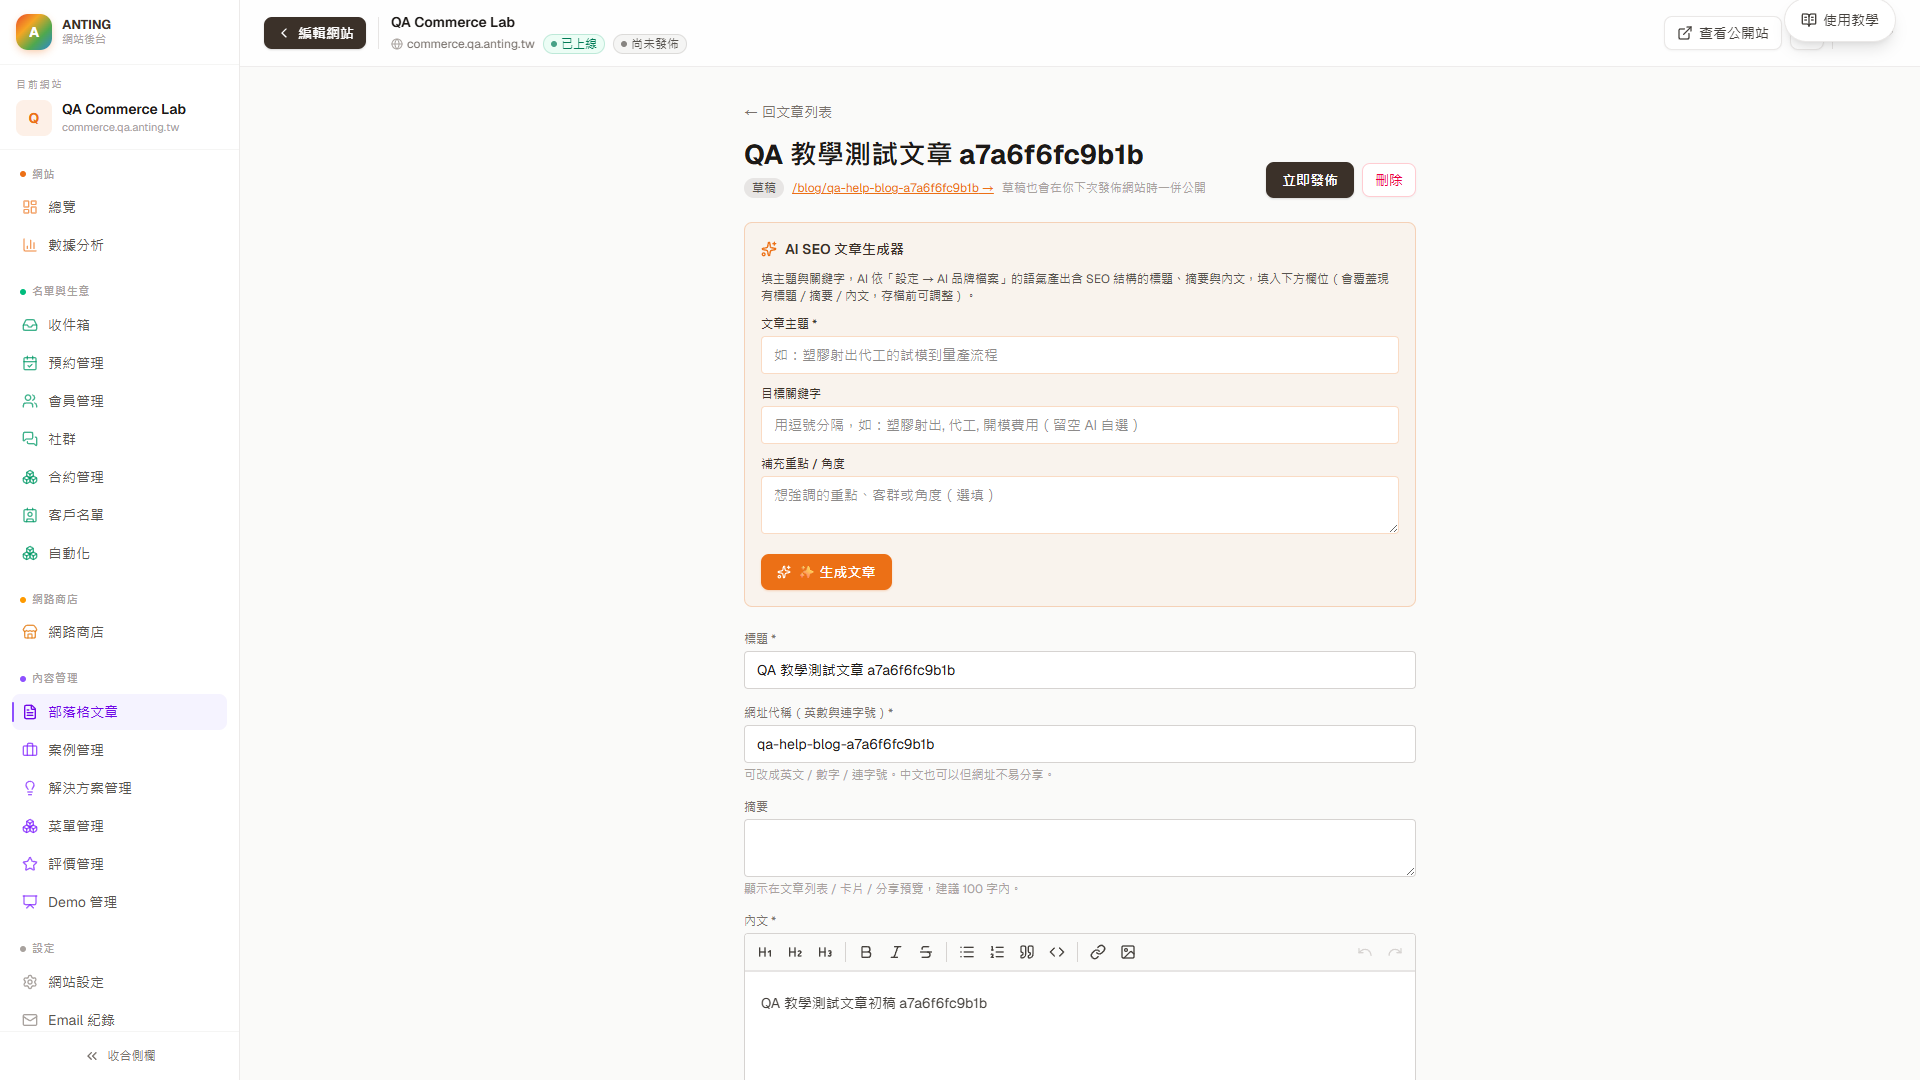Click into the 標題 input field

(1080, 670)
